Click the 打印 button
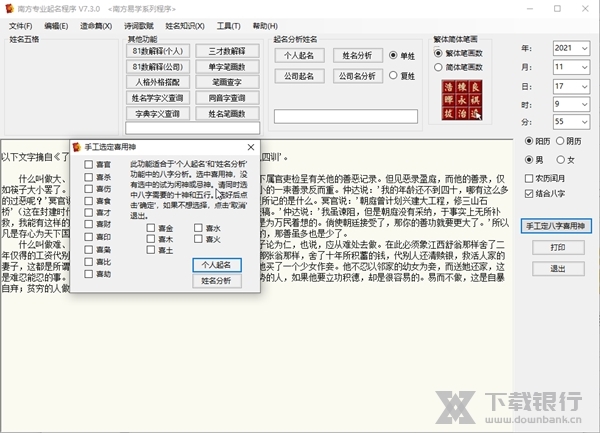This screenshot has height=433, width=600. (x=558, y=247)
